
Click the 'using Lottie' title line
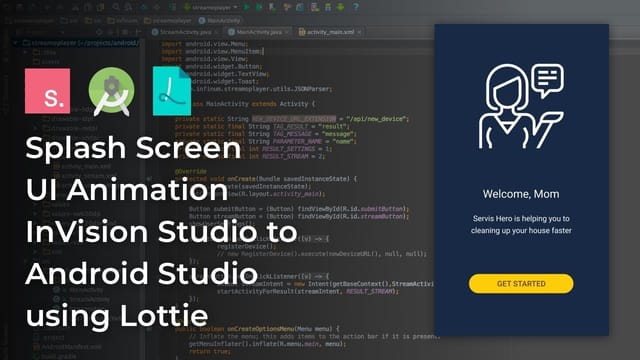[x=117, y=316]
